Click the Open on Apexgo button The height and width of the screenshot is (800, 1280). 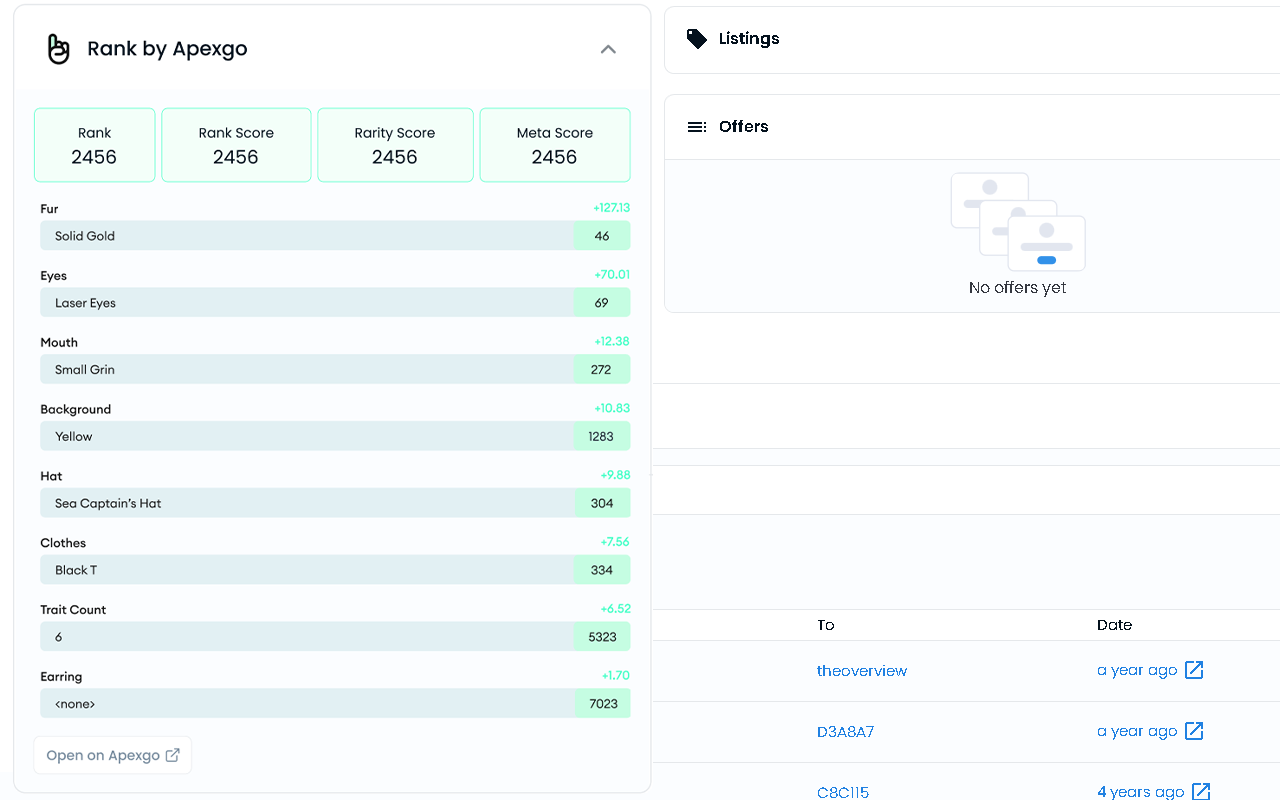click(113, 755)
